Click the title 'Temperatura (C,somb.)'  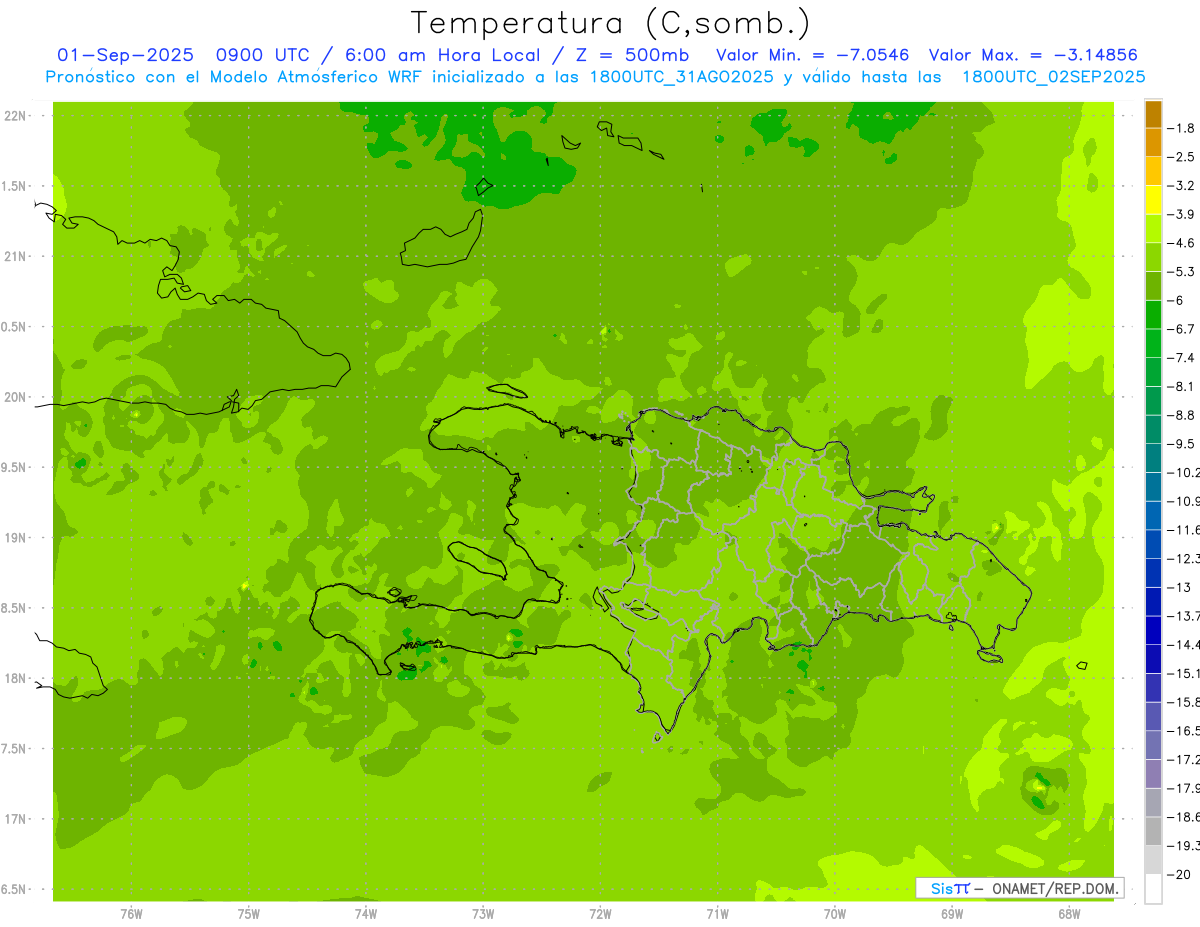point(611,23)
